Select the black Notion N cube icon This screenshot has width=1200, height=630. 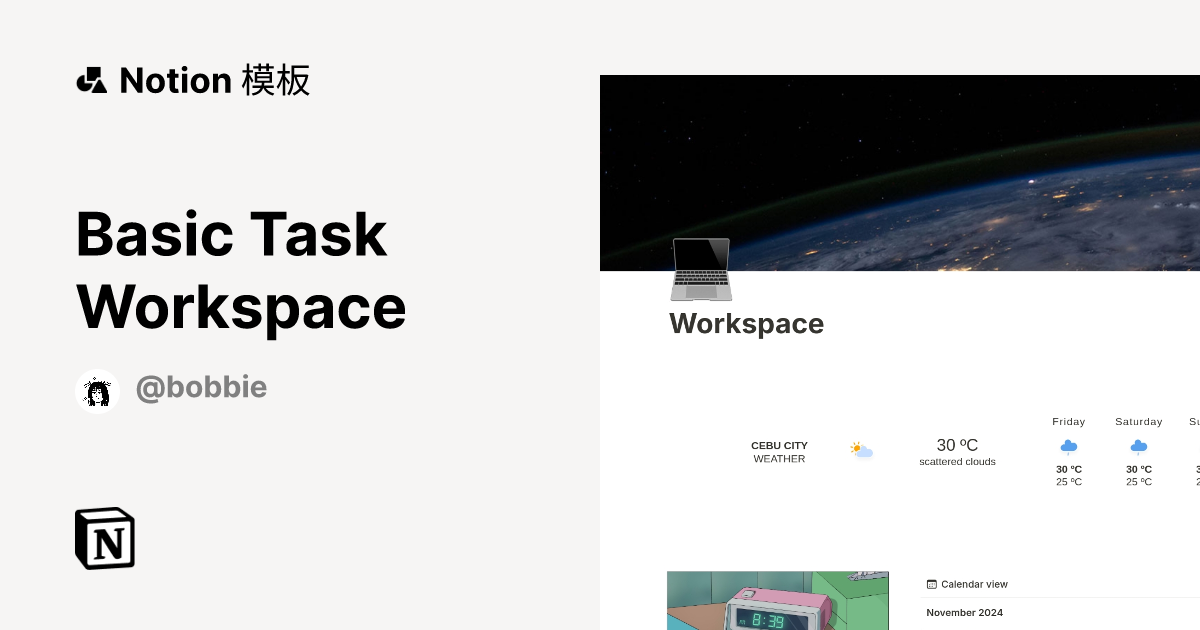(104, 538)
